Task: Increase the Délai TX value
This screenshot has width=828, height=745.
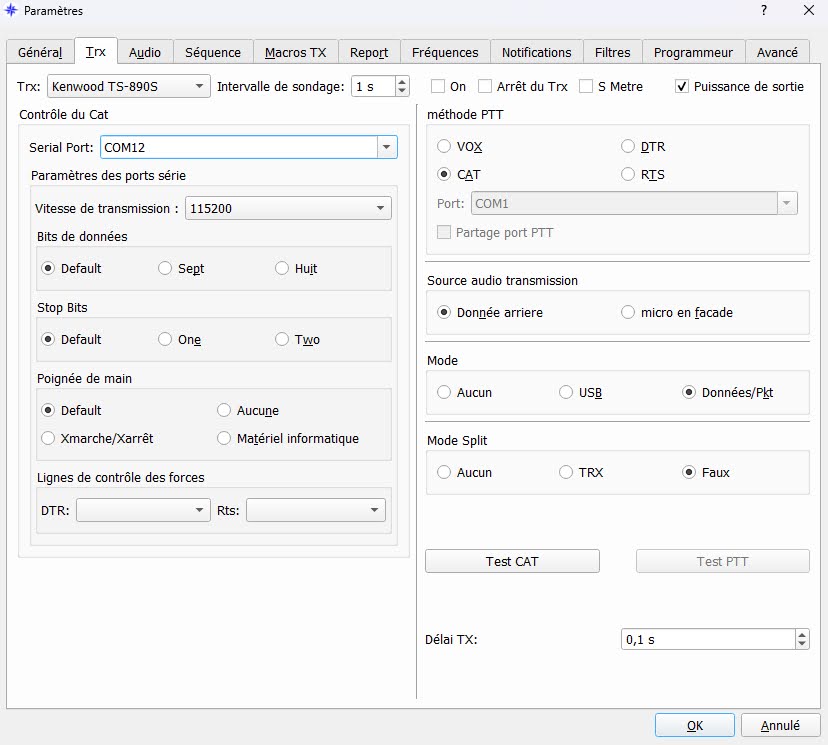Action: [x=802, y=635]
